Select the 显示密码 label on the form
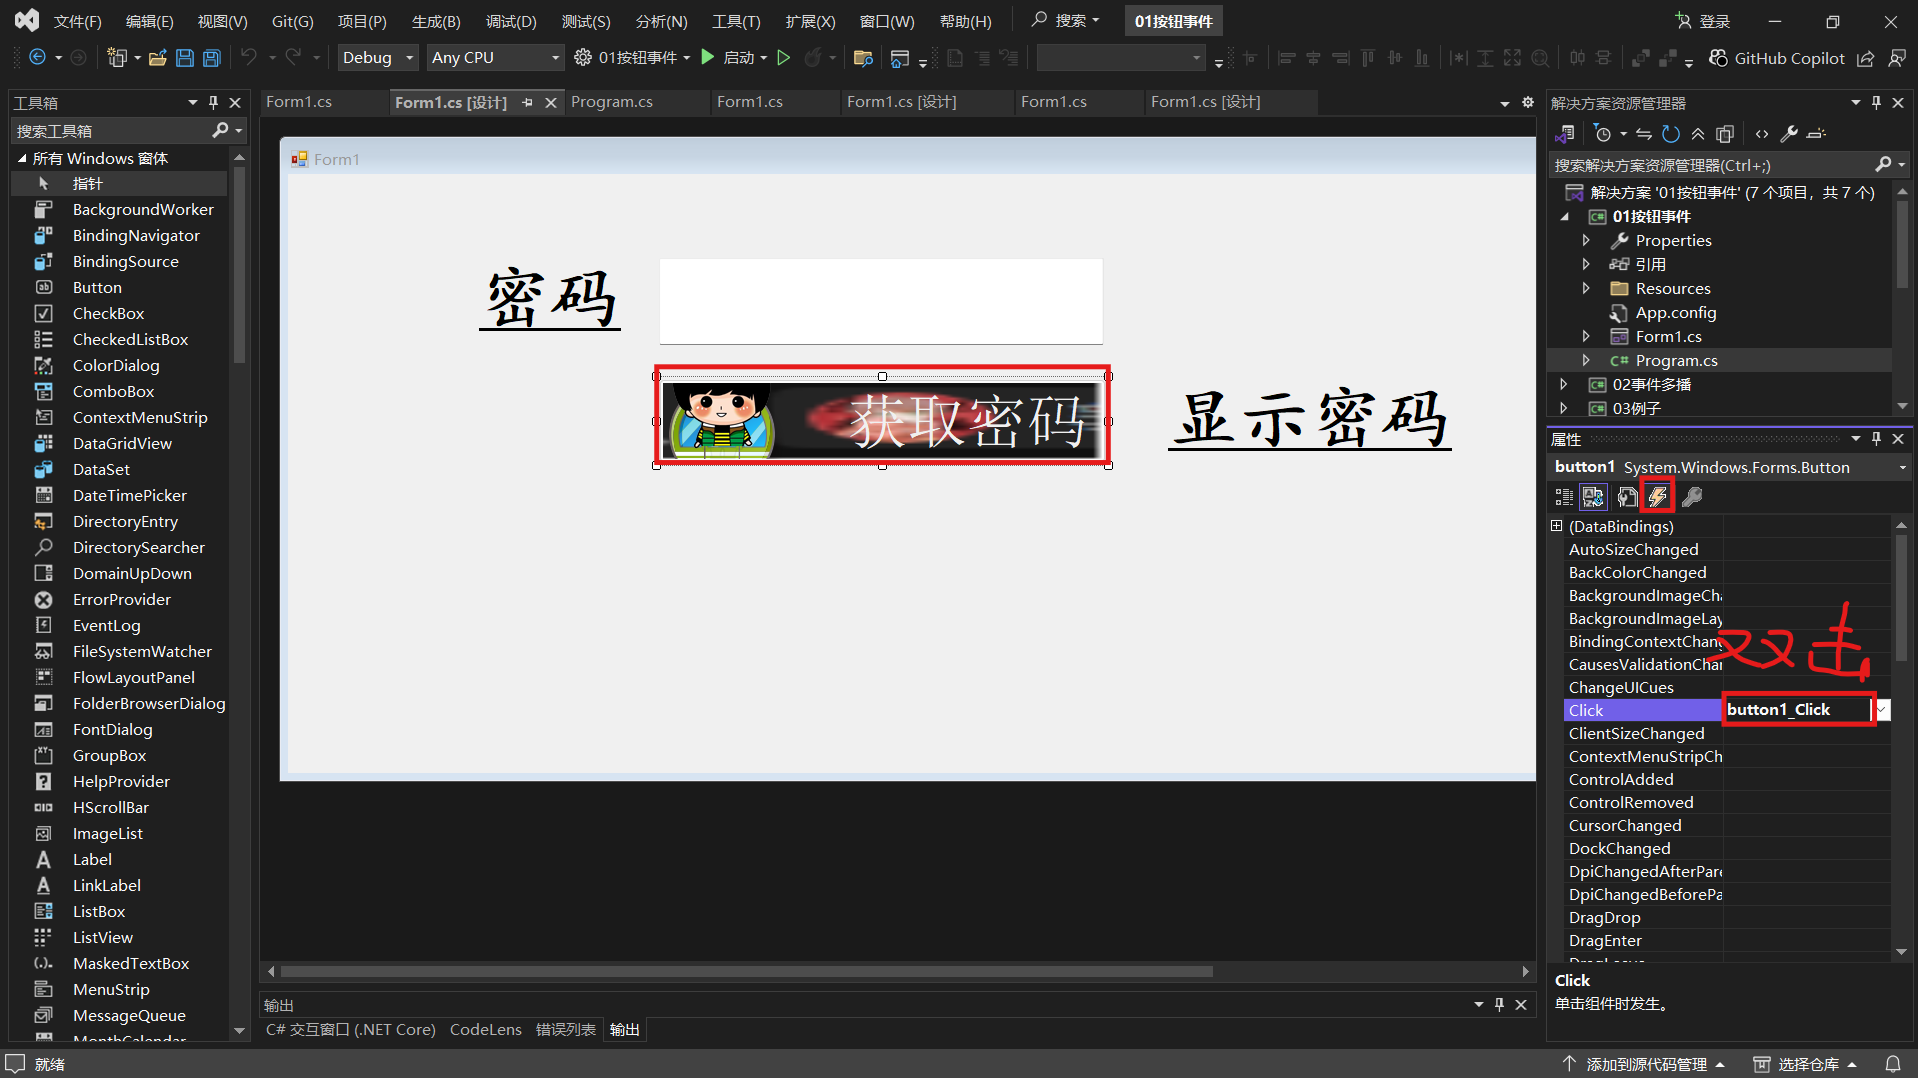1918x1078 pixels. pyautogui.click(x=1310, y=420)
